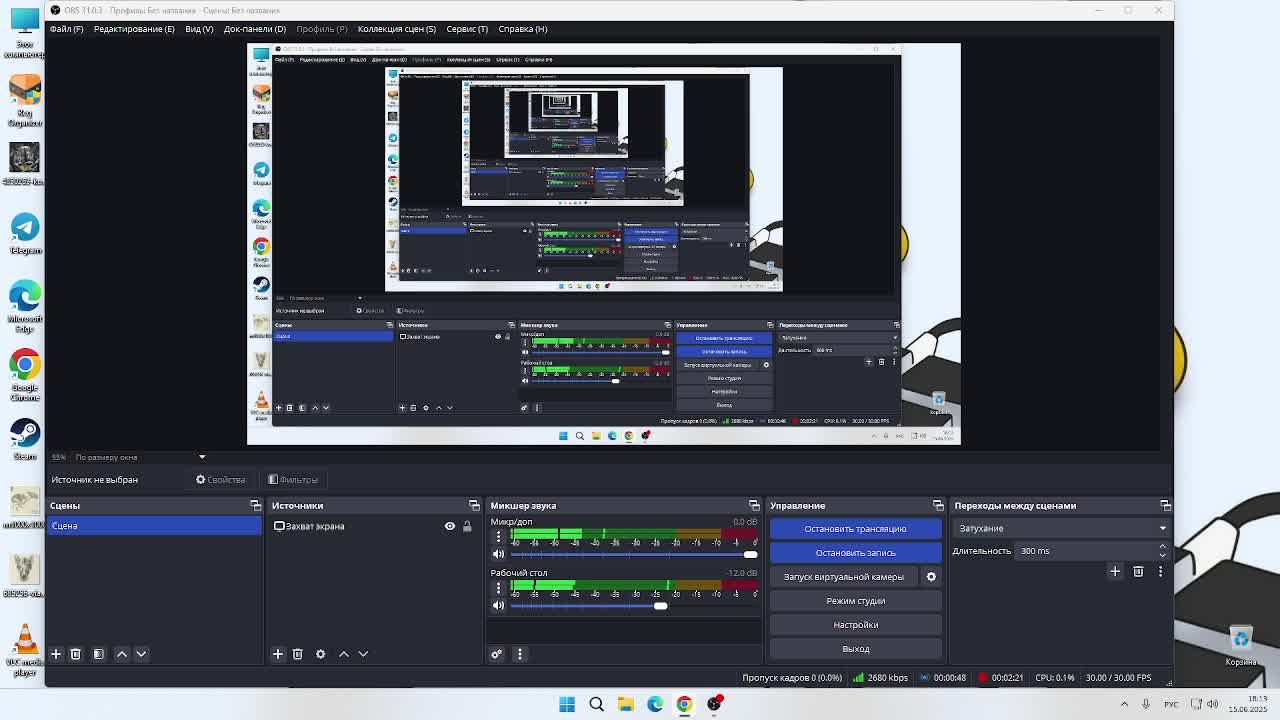Screen dimensions: 1280x720
Task: Open the Док-панели menu
Action: pyautogui.click(x=255, y=29)
